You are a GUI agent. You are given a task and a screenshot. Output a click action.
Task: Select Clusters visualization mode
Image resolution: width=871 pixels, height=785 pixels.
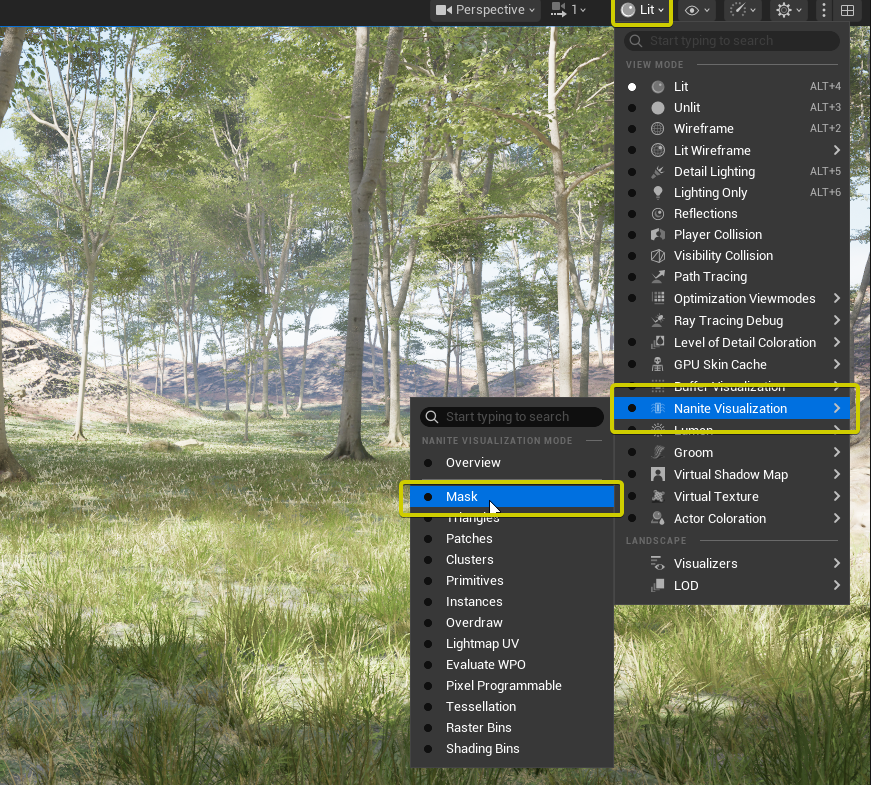point(470,560)
